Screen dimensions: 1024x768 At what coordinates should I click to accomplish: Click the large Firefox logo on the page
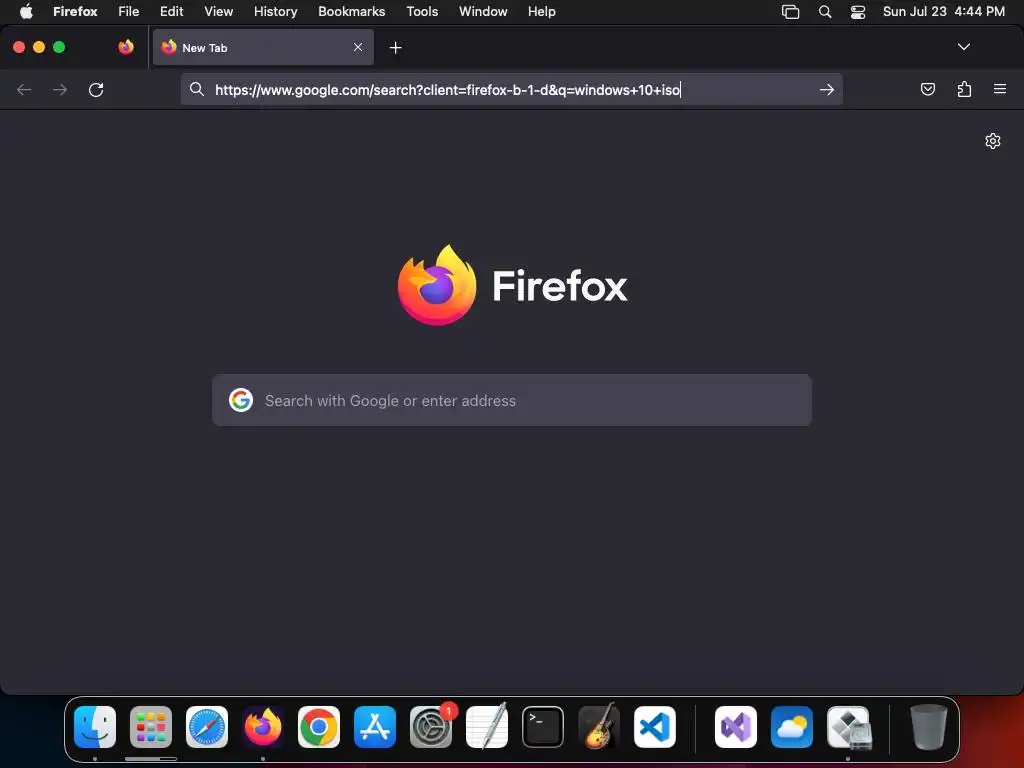pyautogui.click(x=437, y=285)
